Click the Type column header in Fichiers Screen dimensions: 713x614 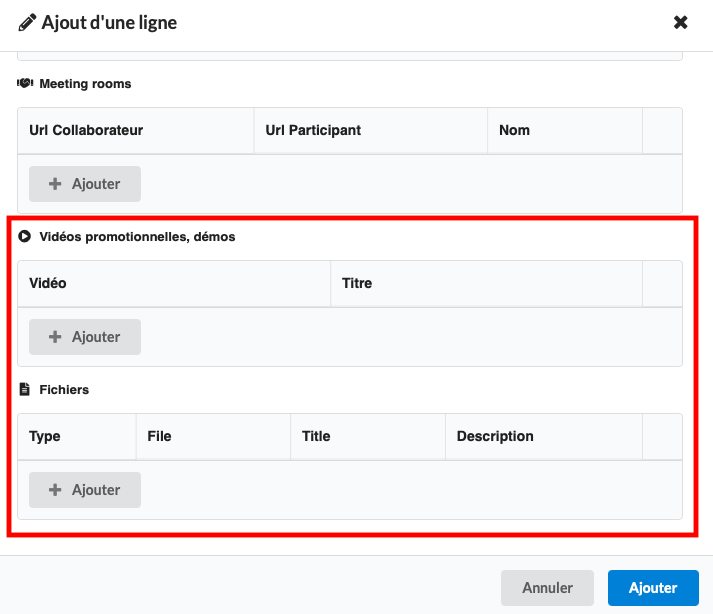pyautogui.click(x=45, y=436)
